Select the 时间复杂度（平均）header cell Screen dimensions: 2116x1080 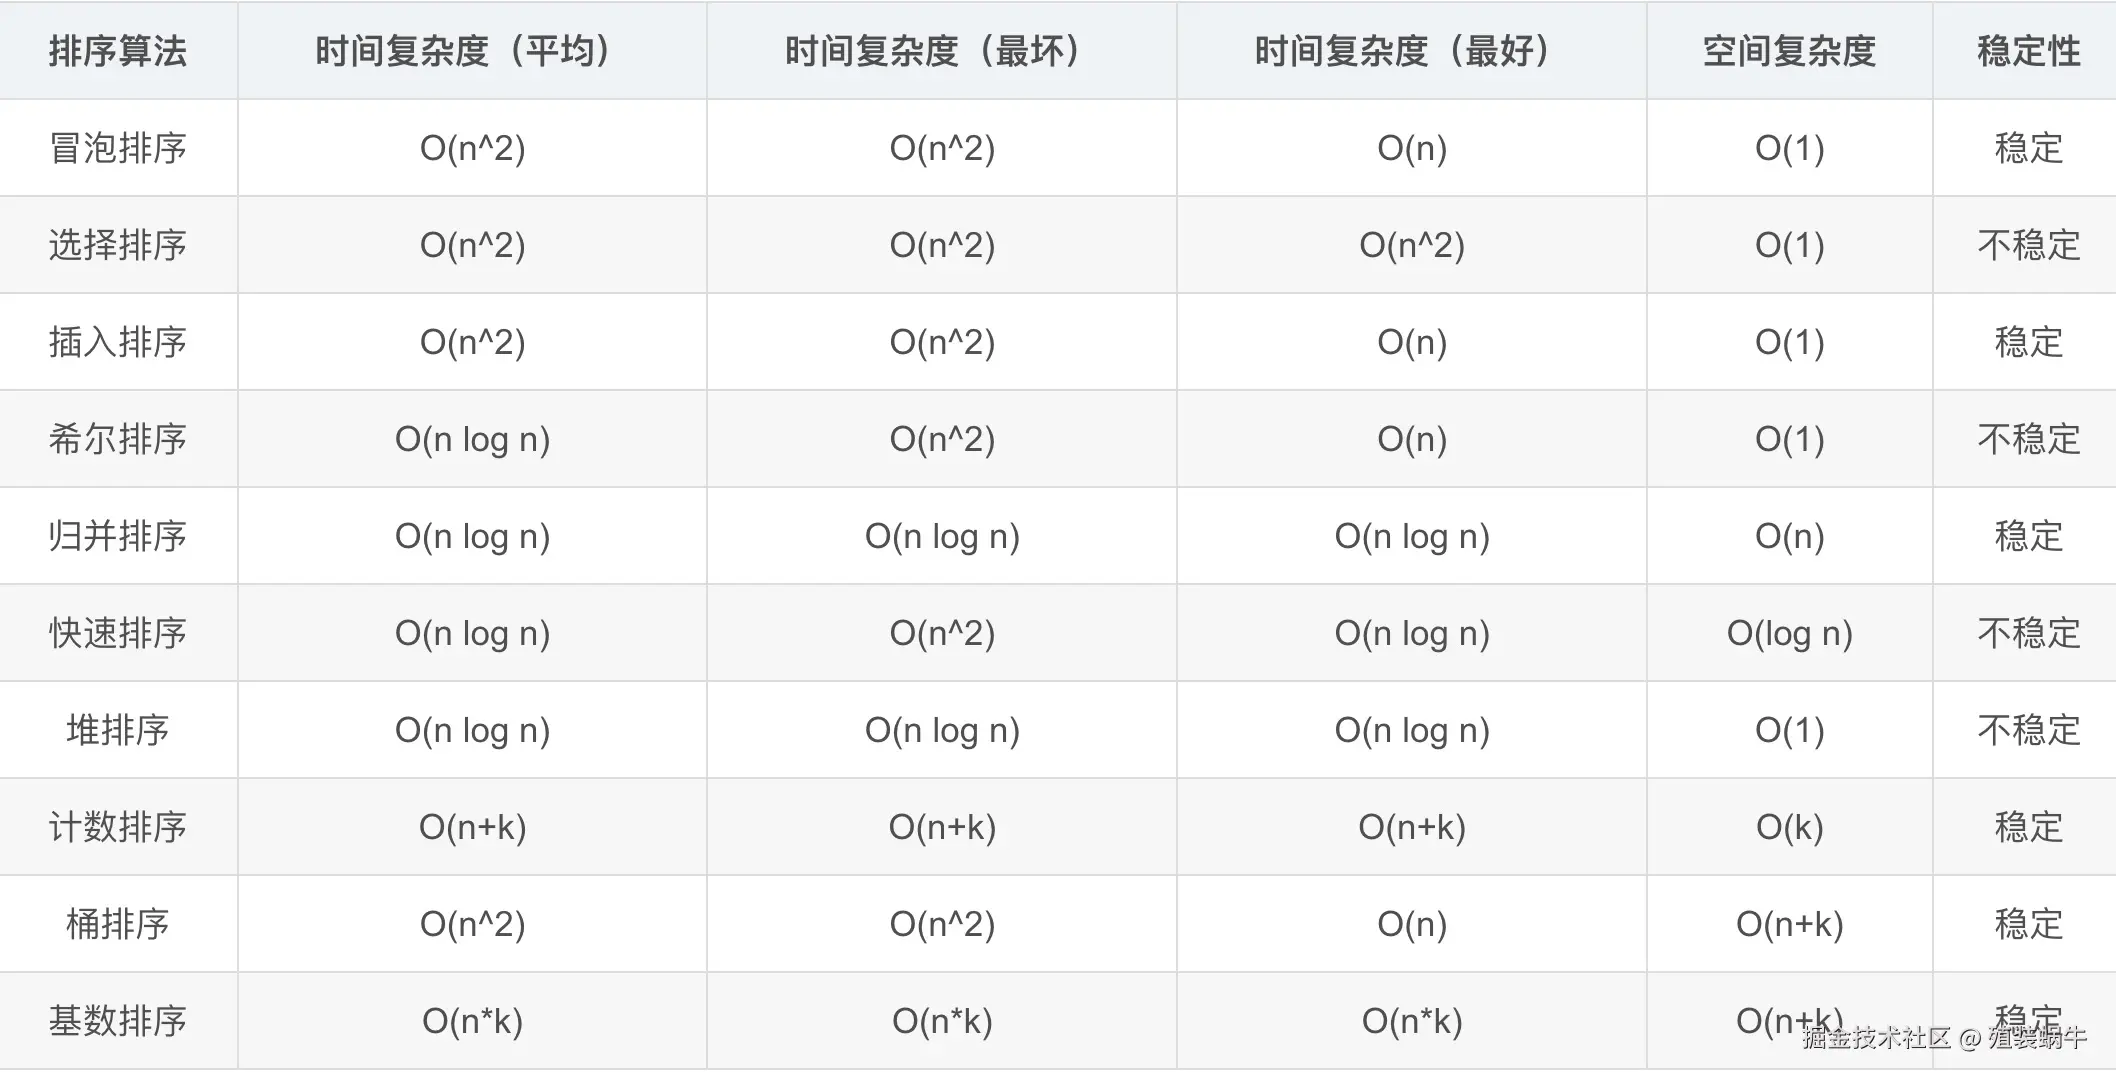472,51
